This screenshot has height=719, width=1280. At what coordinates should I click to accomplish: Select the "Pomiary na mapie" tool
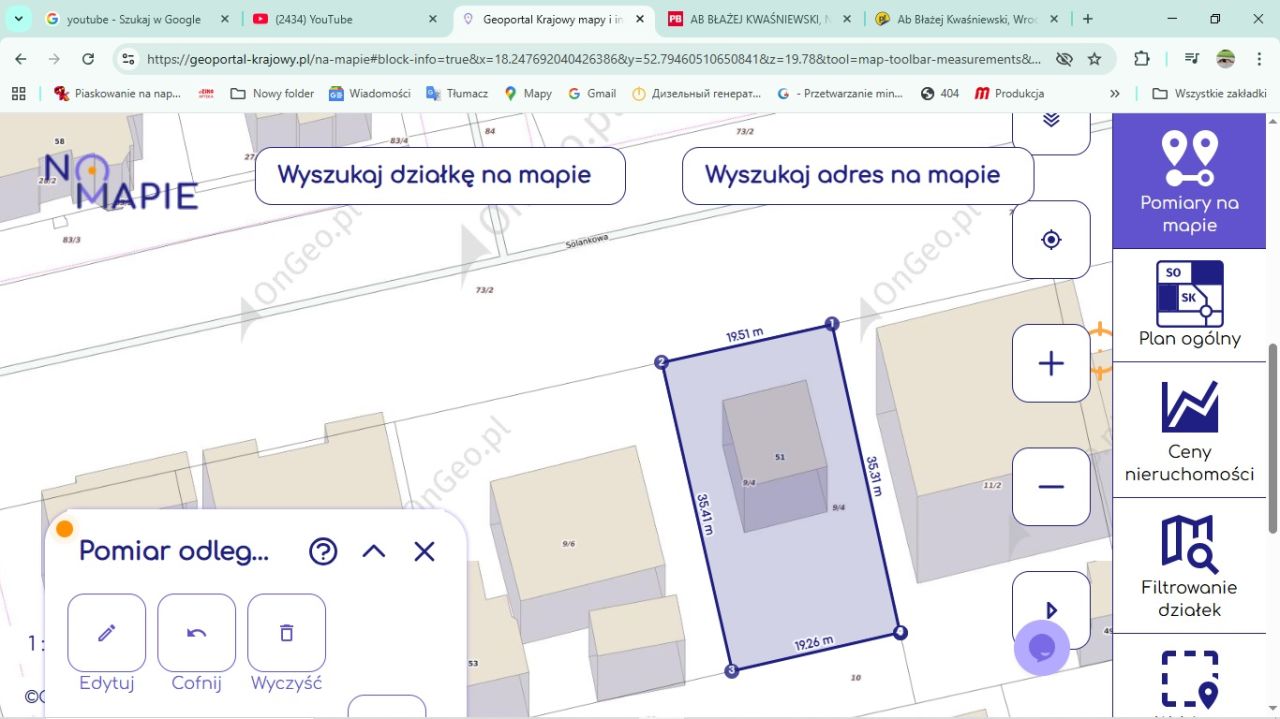(1189, 180)
